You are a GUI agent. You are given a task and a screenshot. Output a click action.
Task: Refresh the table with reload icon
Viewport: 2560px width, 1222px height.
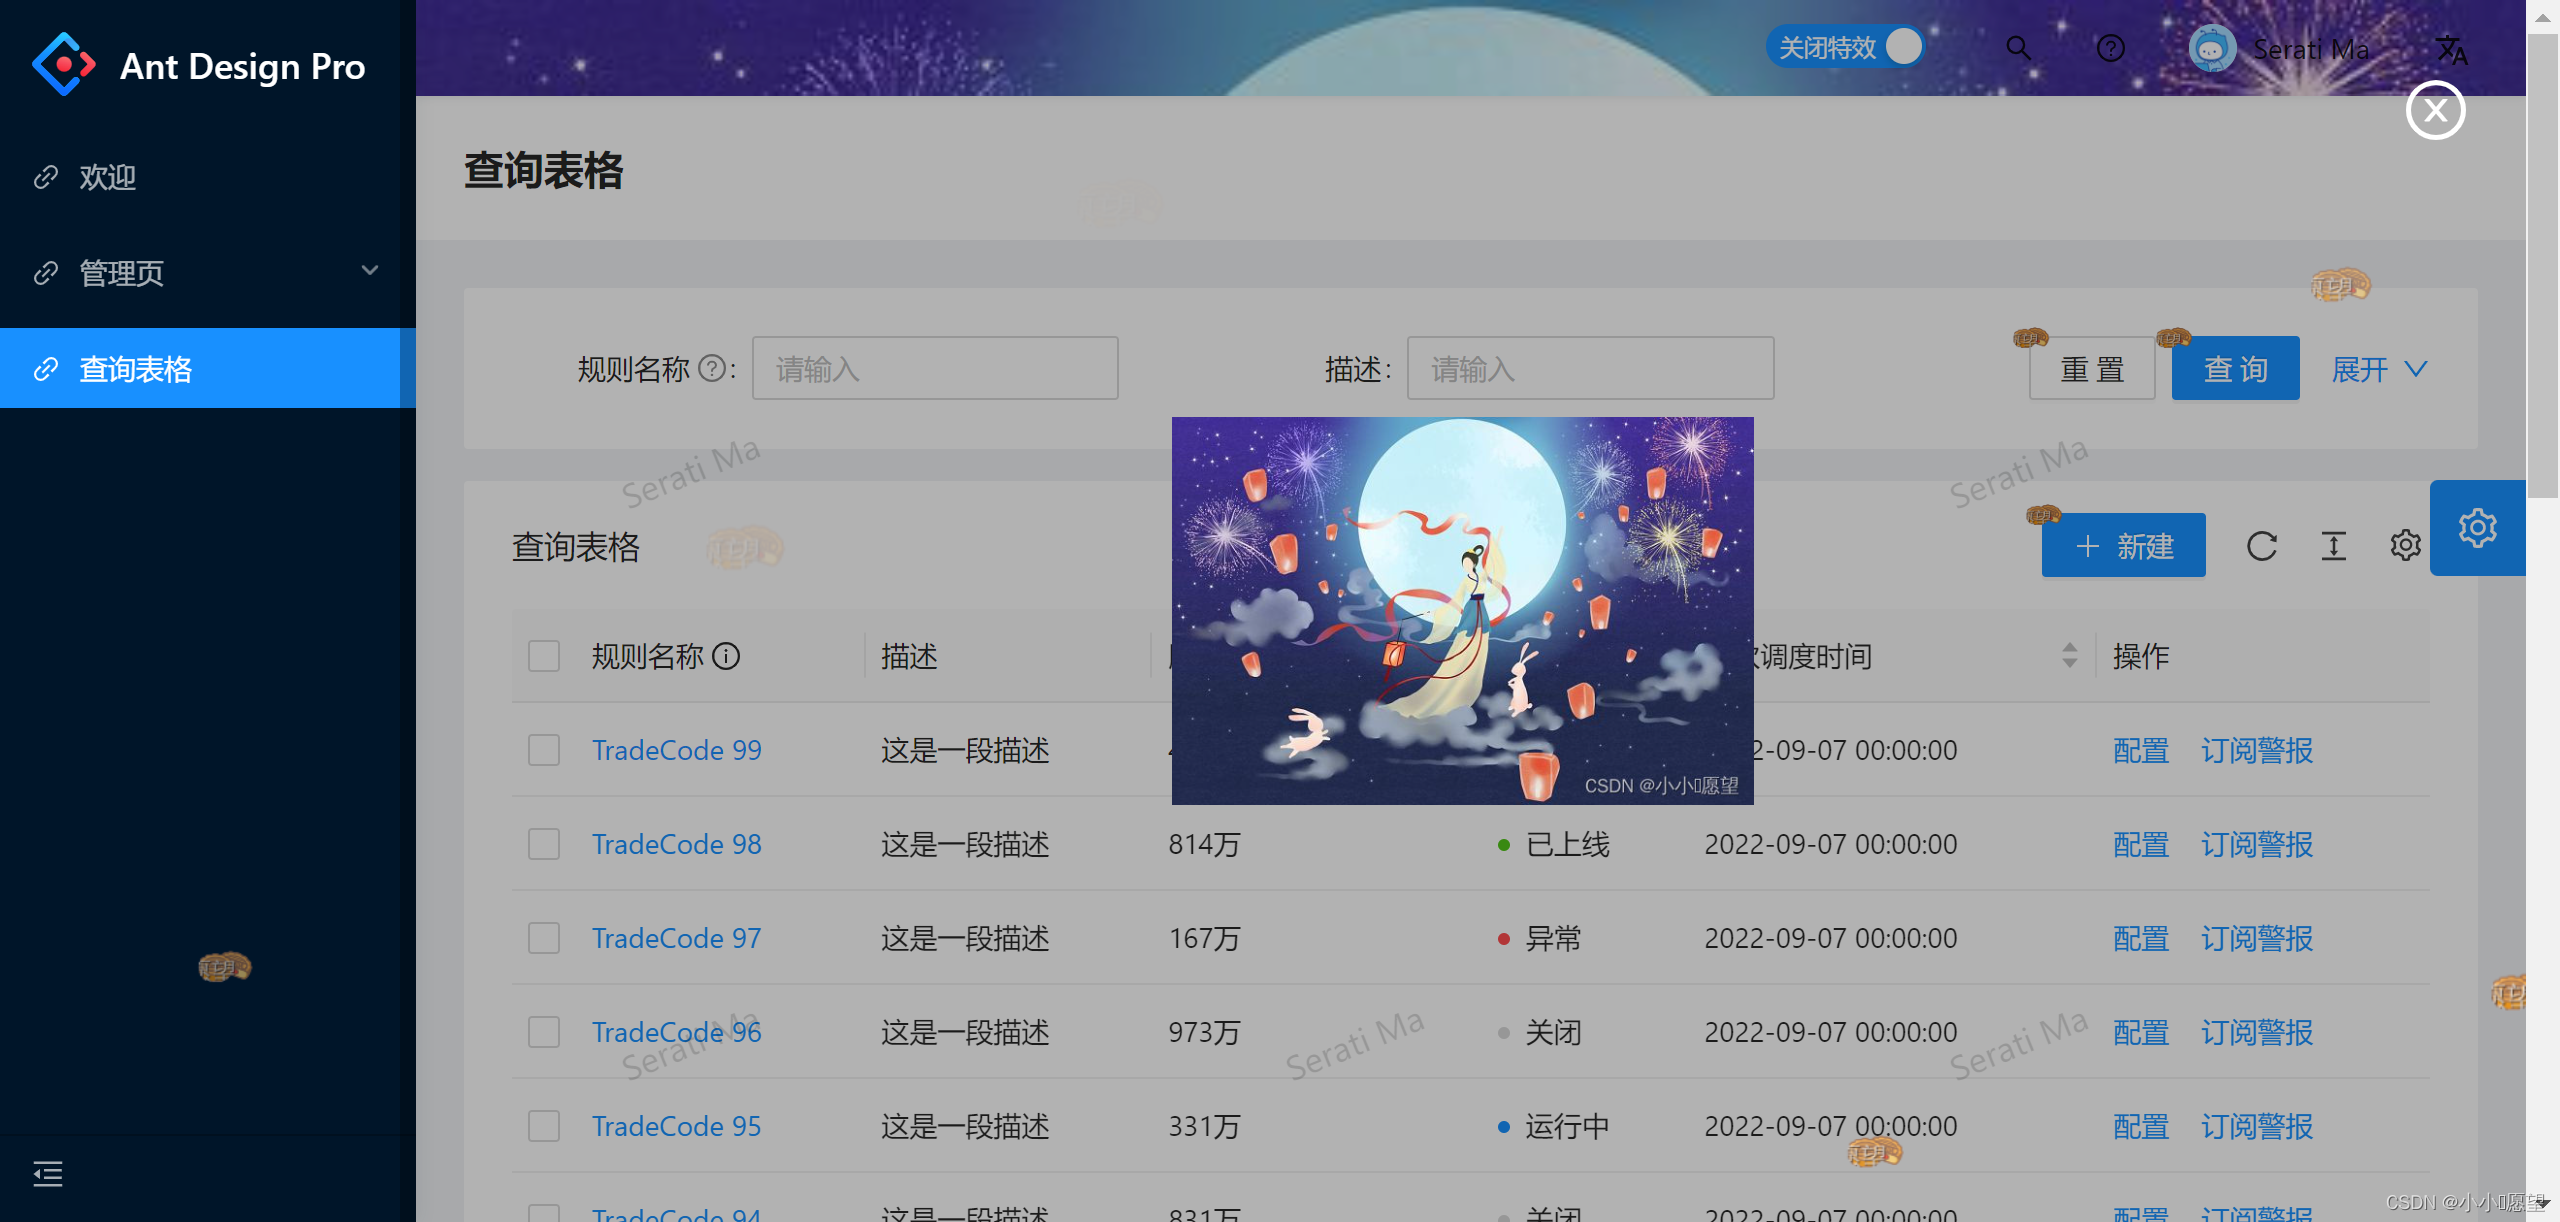(x=2261, y=546)
